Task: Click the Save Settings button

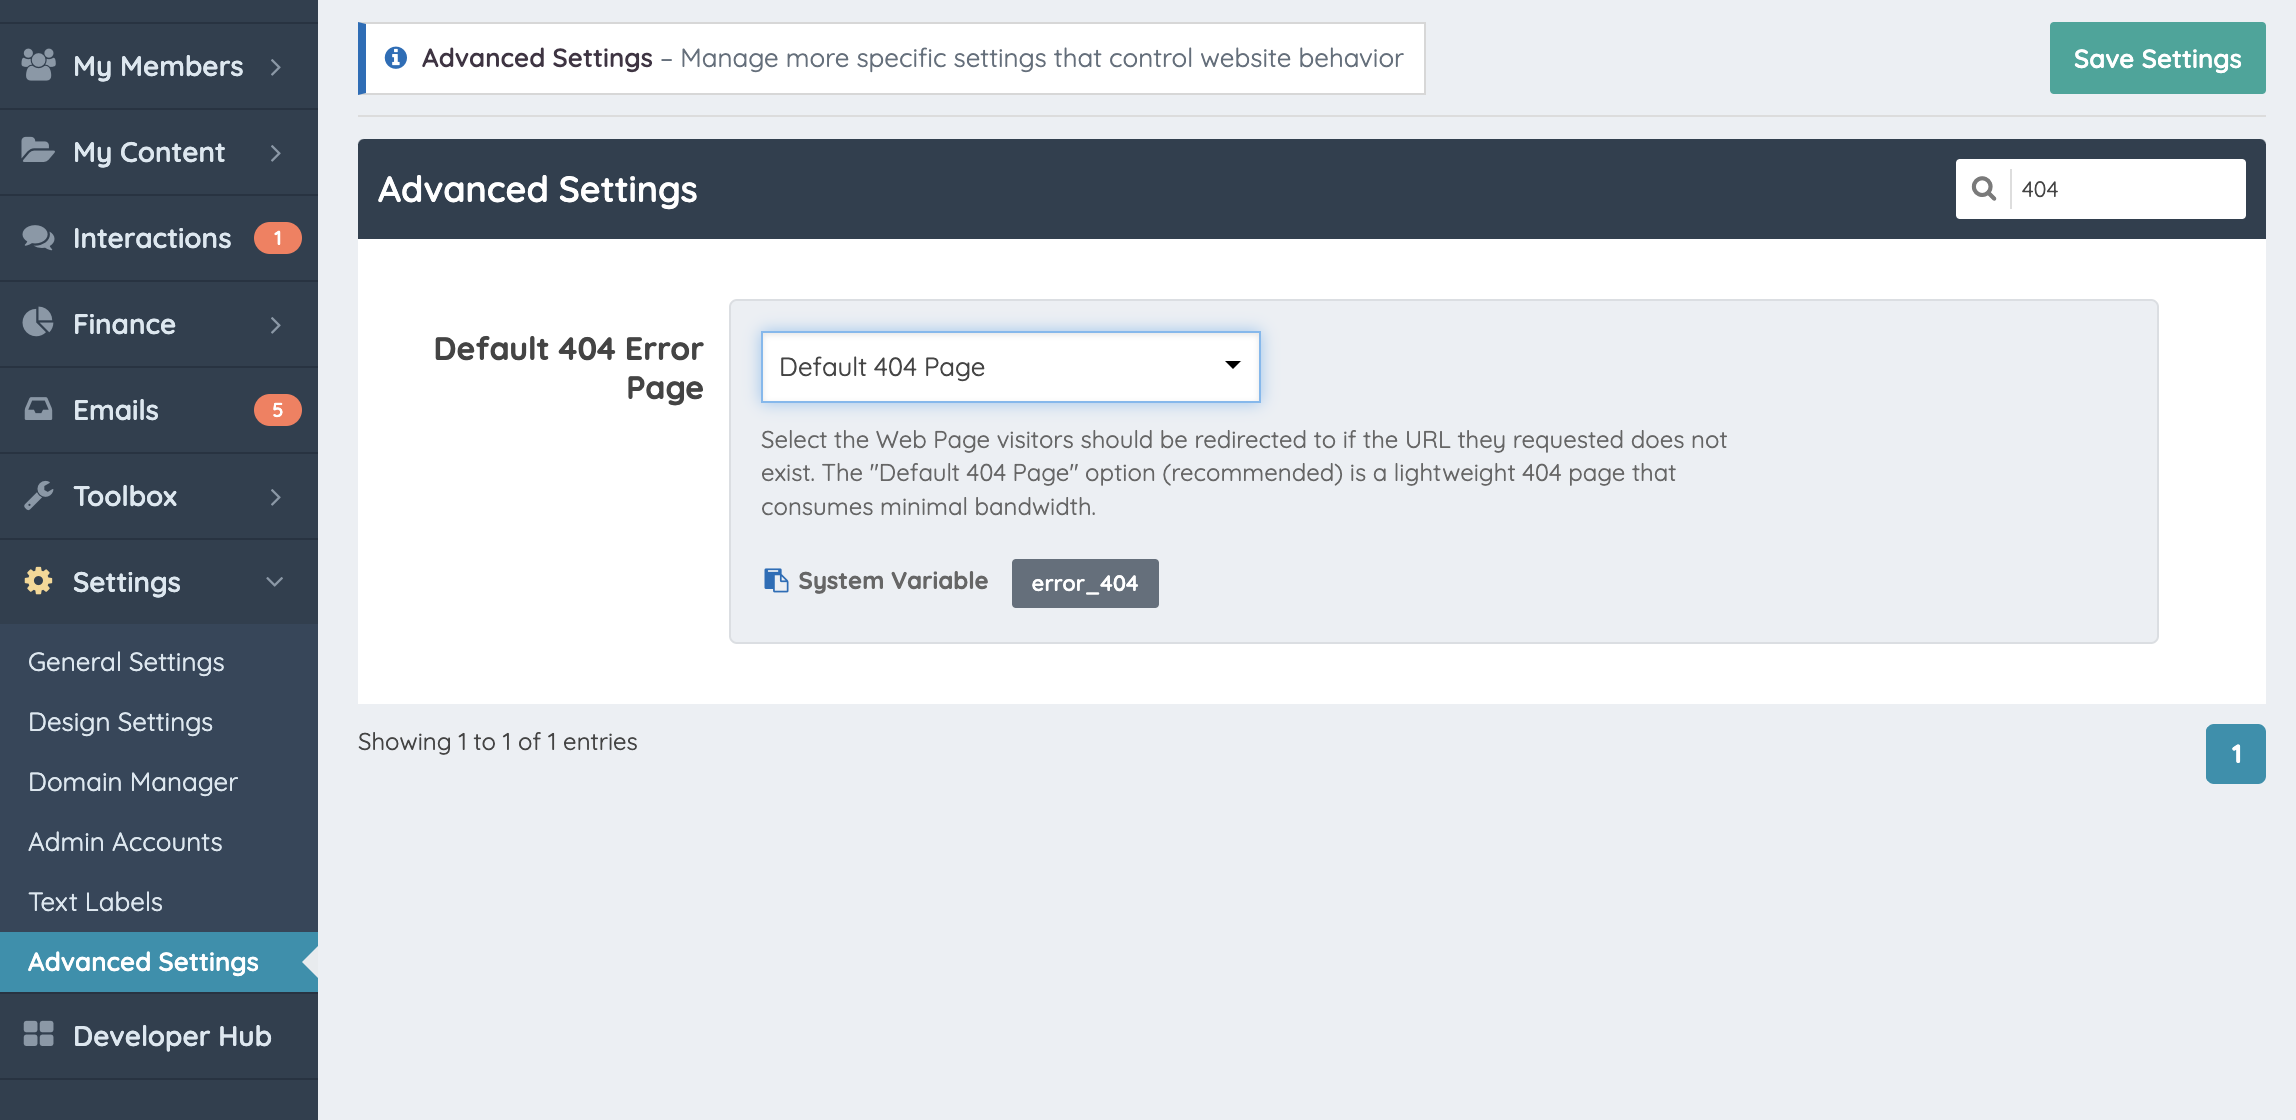Action: [2157, 59]
